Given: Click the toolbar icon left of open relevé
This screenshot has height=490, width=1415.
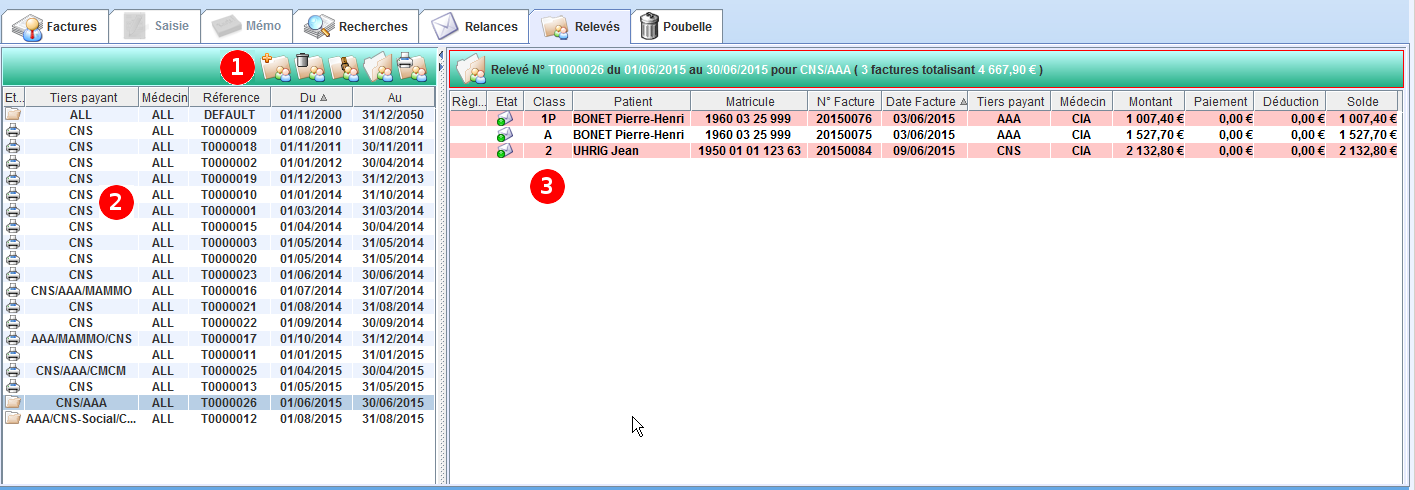Looking at the screenshot, I should coord(343,67).
